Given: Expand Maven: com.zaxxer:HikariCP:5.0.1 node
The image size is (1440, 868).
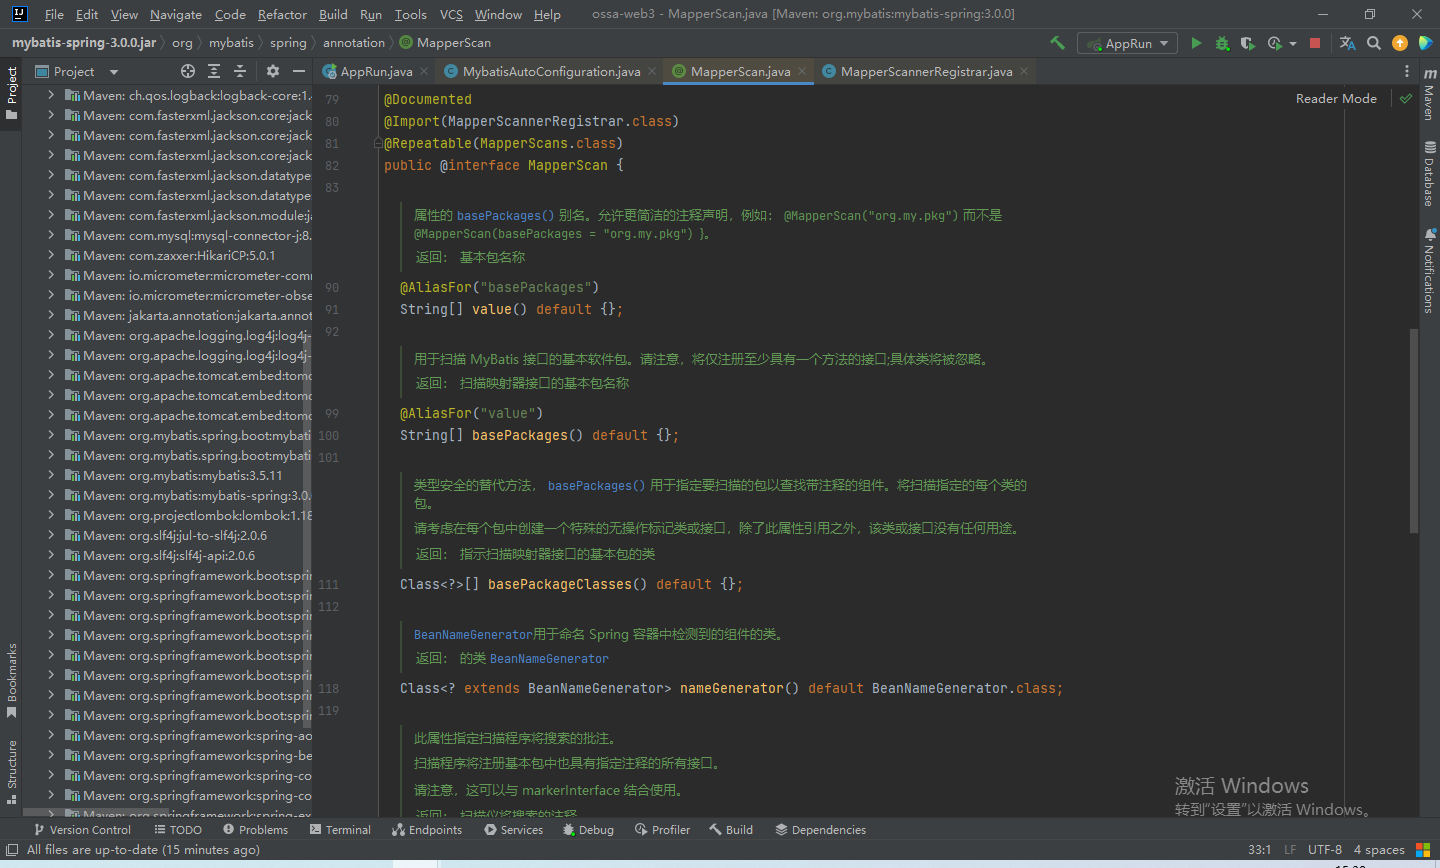Looking at the screenshot, I should [x=51, y=255].
